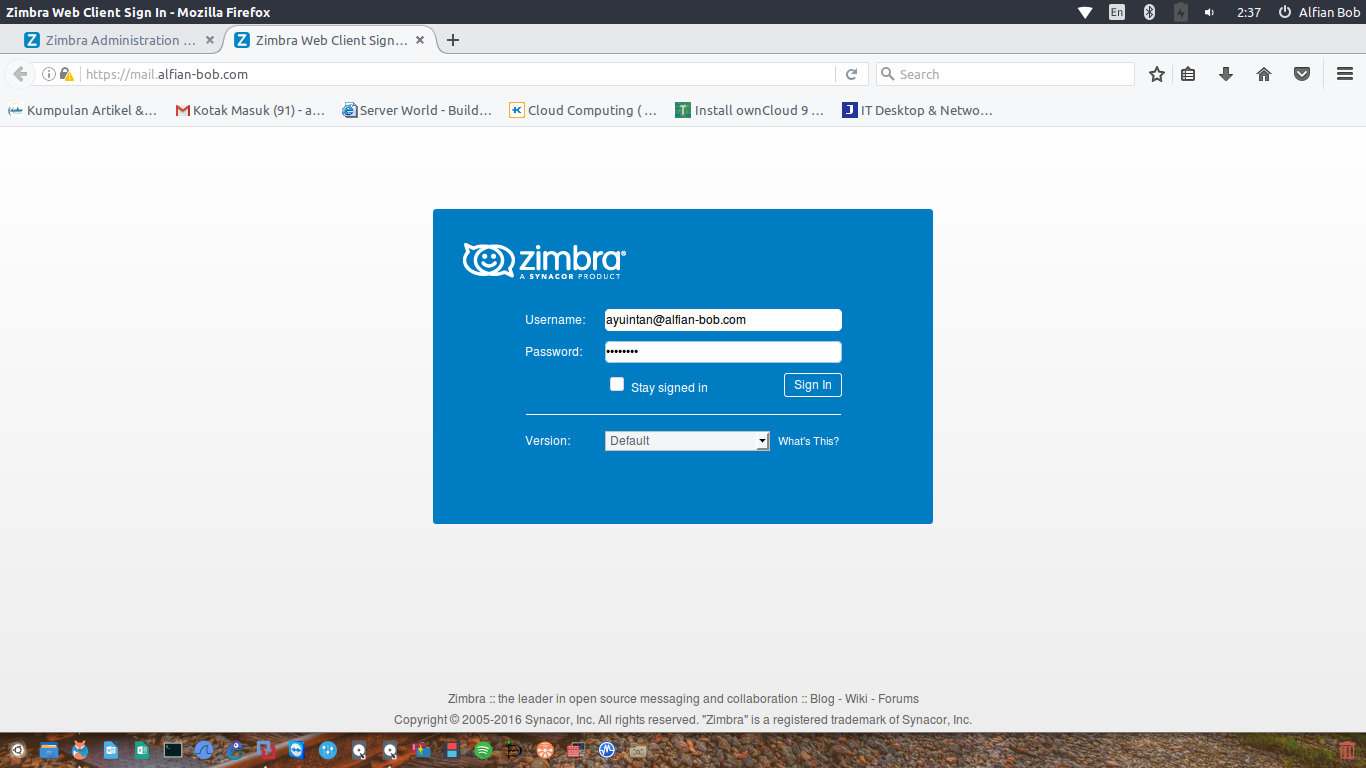Screen dimensions: 1366x768
Task: Enable the Stay signed in checkbox
Action: point(617,384)
